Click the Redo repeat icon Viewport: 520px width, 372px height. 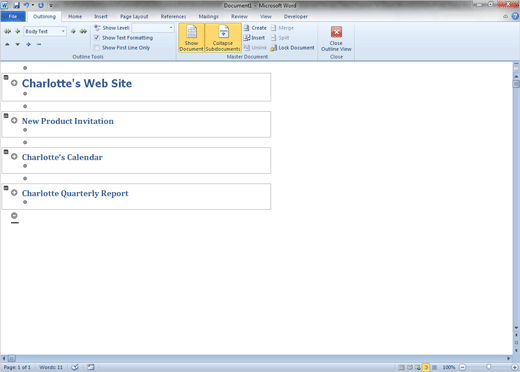pyautogui.click(x=41, y=5)
